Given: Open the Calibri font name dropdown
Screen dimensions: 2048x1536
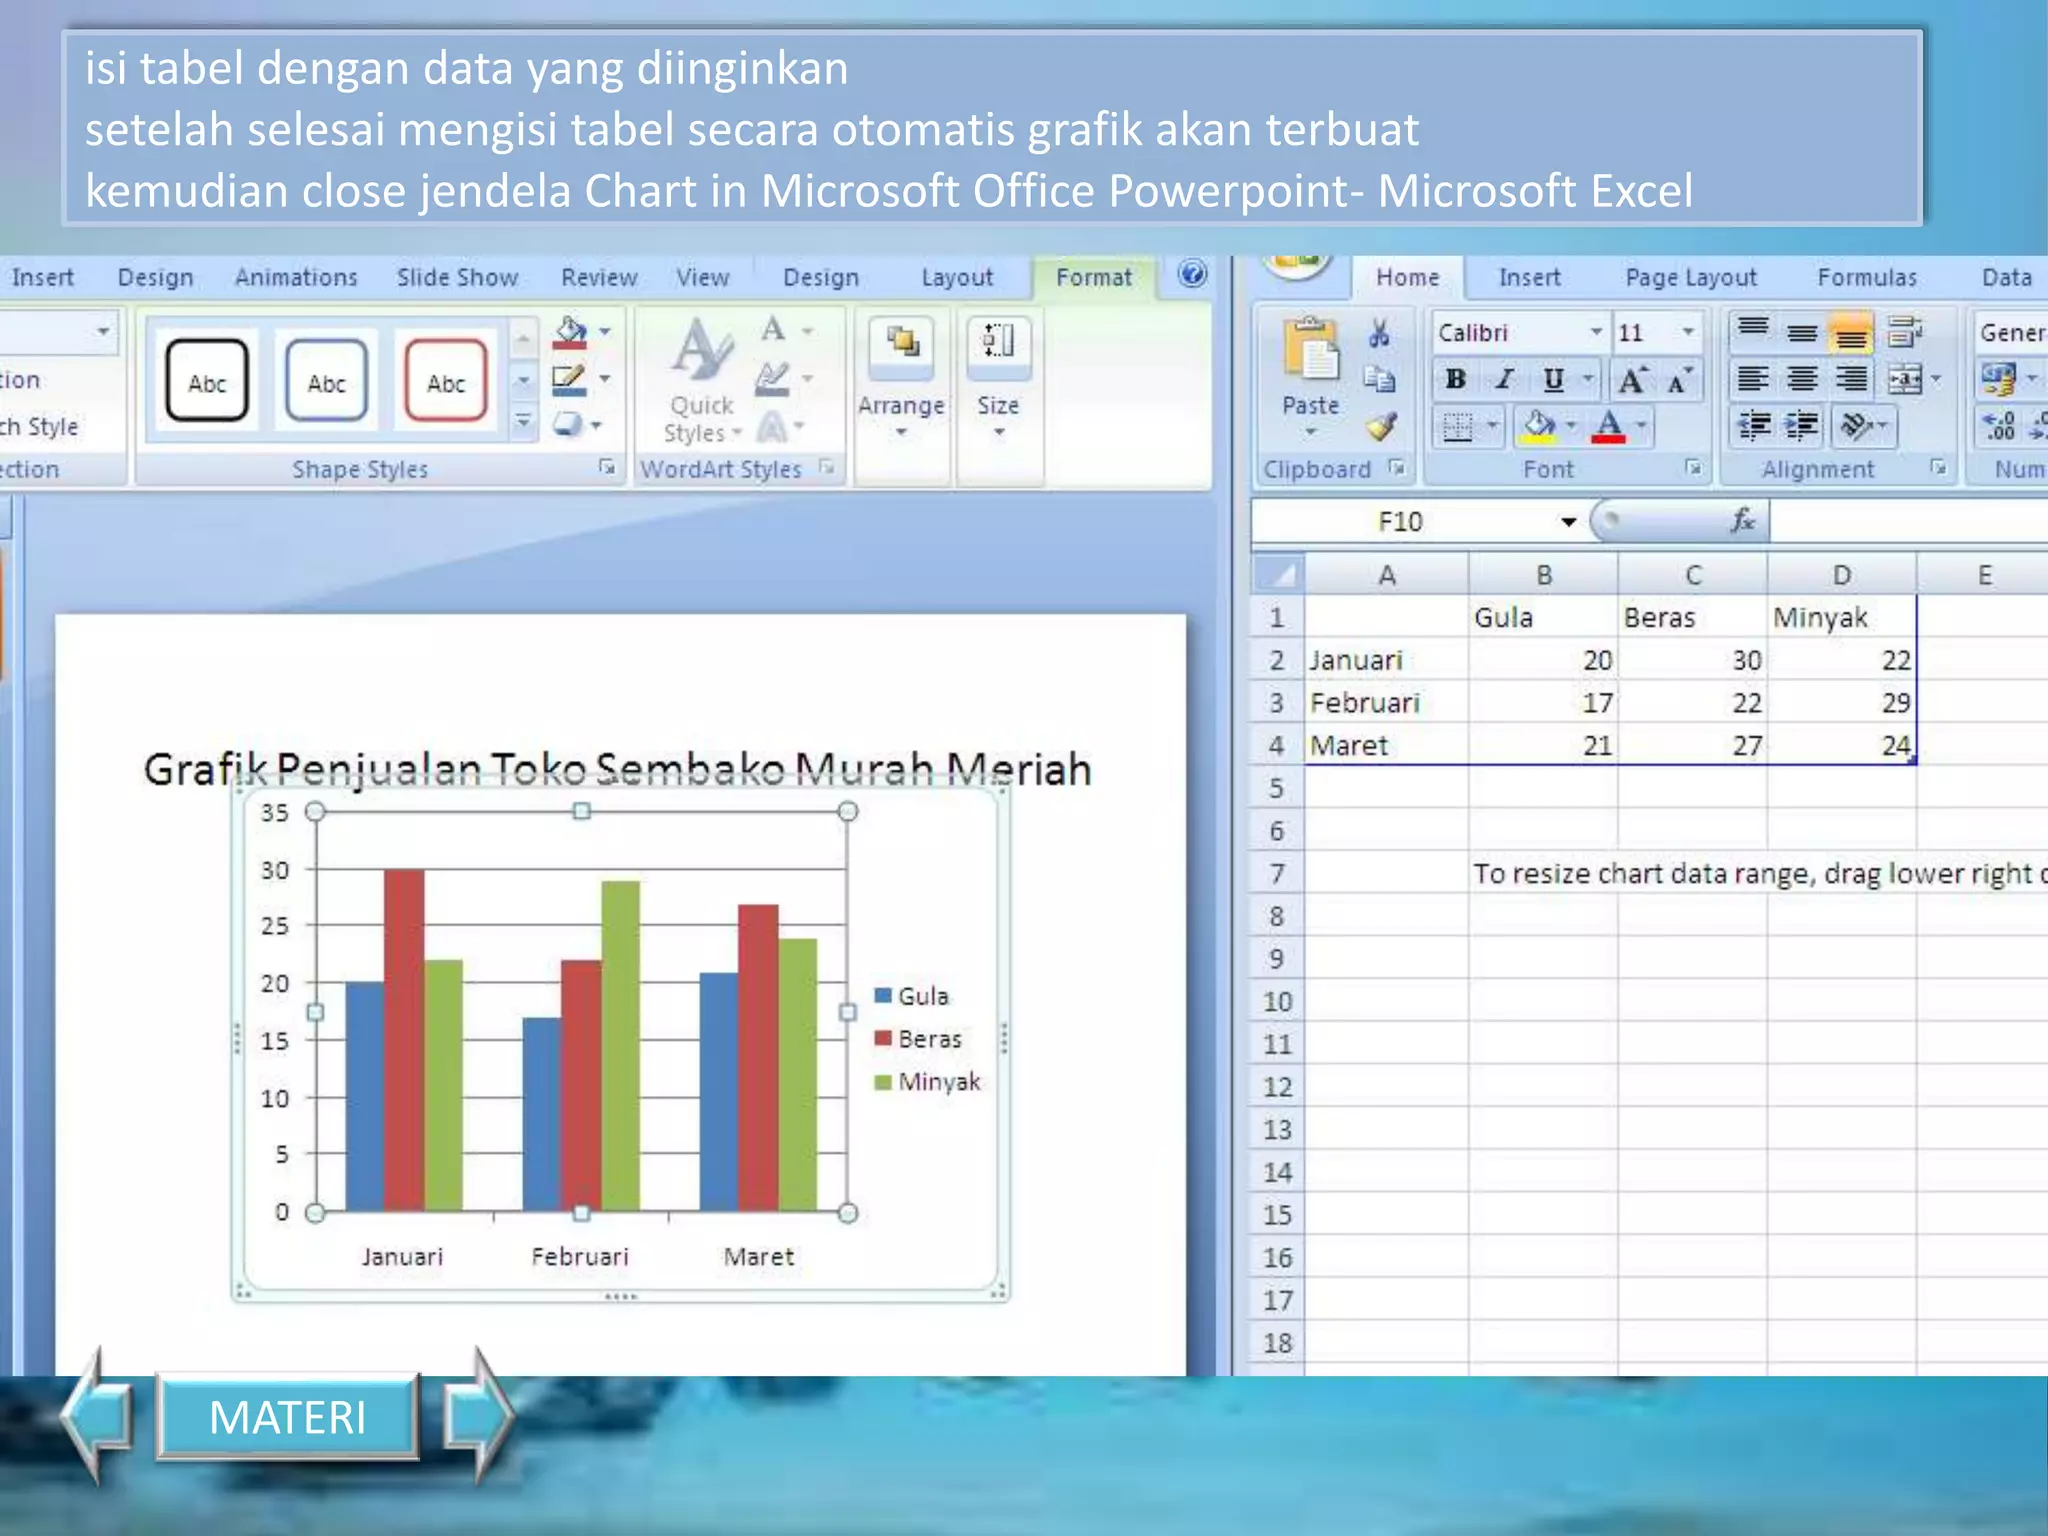Looking at the screenshot, I should 1596,332.
